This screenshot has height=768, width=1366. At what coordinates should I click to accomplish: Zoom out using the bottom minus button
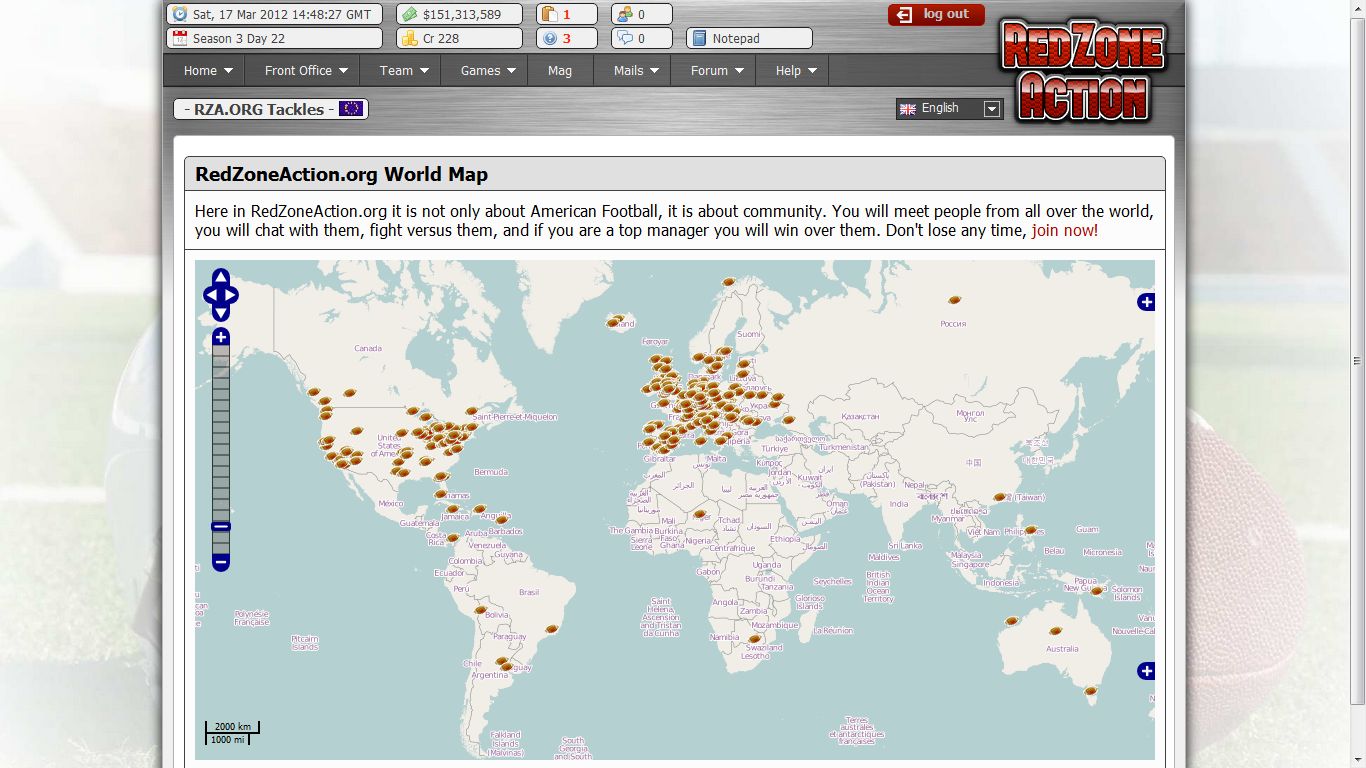coord(221,562)
